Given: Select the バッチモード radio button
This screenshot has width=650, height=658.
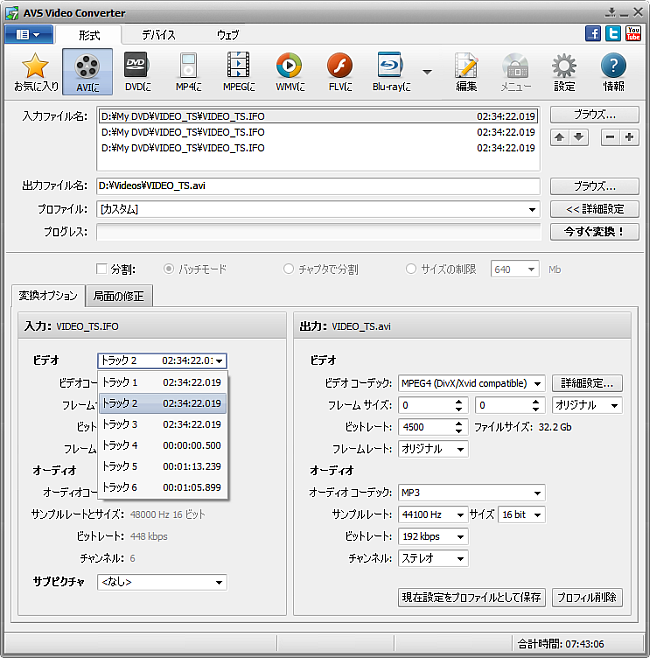Looking at the screenshot, I should 169,269.
